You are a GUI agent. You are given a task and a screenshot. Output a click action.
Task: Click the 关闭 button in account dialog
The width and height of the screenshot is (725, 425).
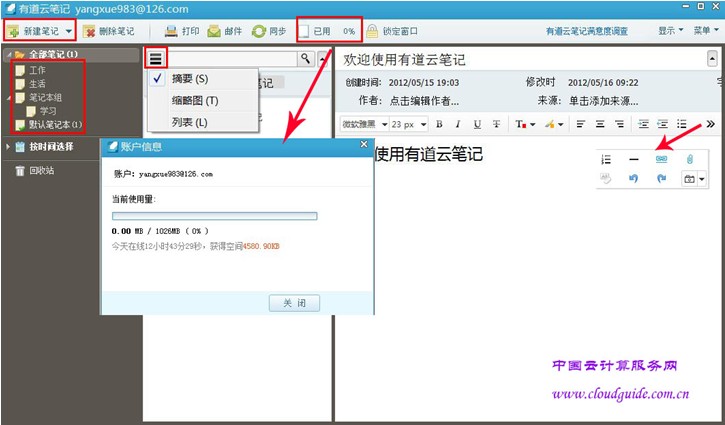(x=295, y=303)
